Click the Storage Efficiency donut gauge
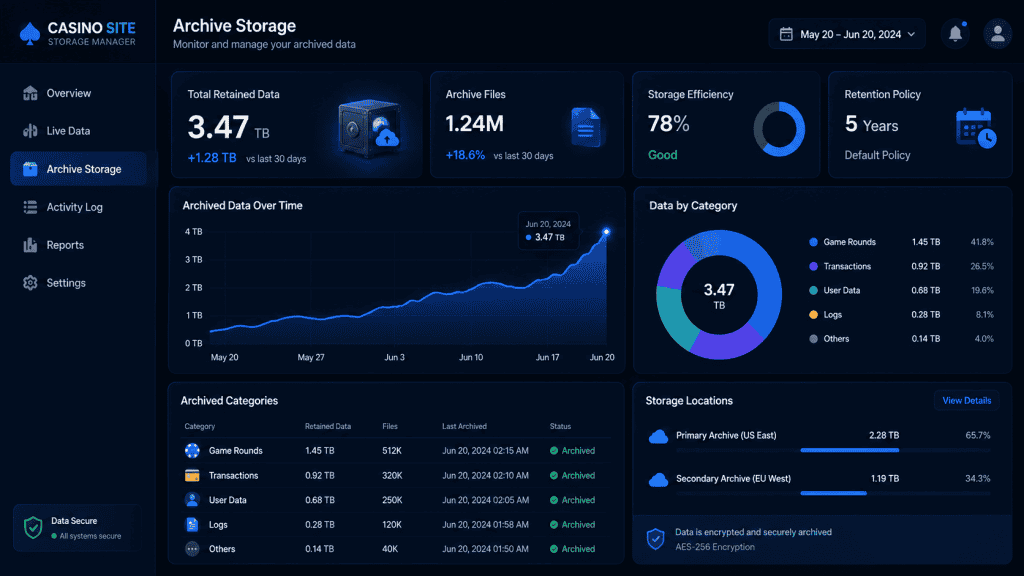 pyautogui.click(x=779, y=129)
